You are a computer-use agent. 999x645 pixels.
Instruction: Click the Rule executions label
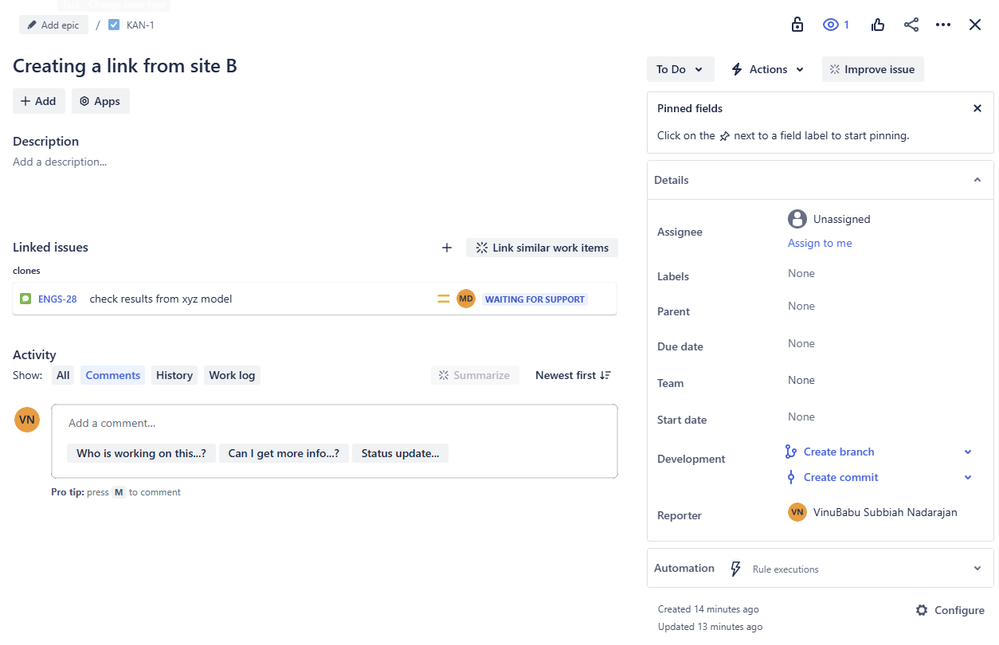(785, 570)
